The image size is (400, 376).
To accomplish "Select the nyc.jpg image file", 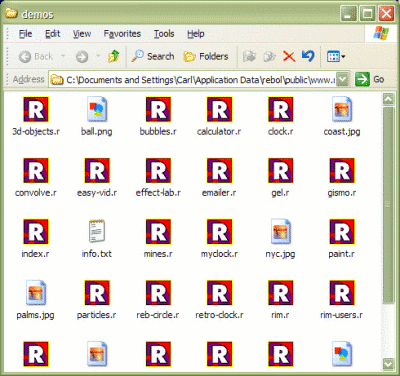I will coord(280,232).
